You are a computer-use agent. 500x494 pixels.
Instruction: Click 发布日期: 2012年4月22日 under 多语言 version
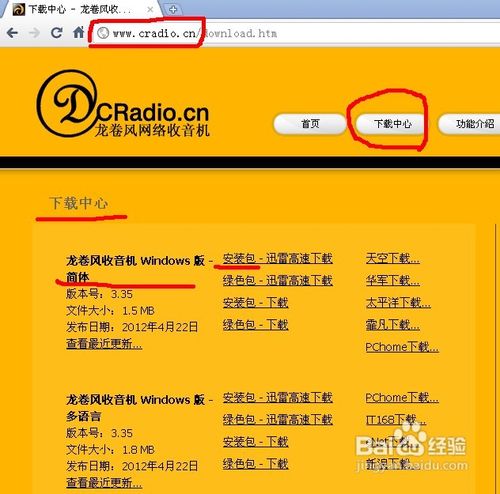coord(132,466)
